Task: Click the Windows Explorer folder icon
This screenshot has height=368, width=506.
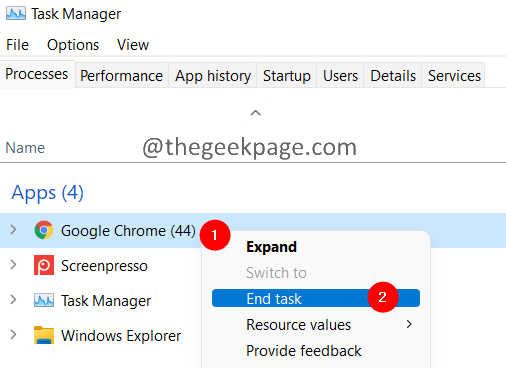Action: pos(44,335)
